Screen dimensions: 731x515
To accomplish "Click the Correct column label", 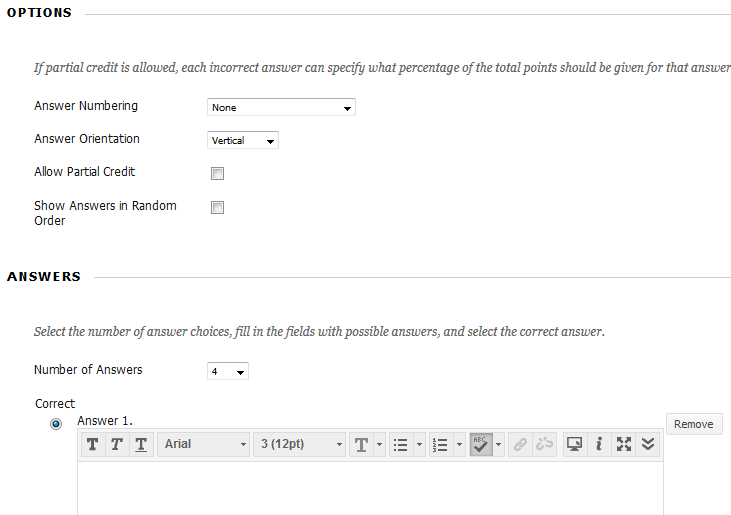I will pos(55,404).
